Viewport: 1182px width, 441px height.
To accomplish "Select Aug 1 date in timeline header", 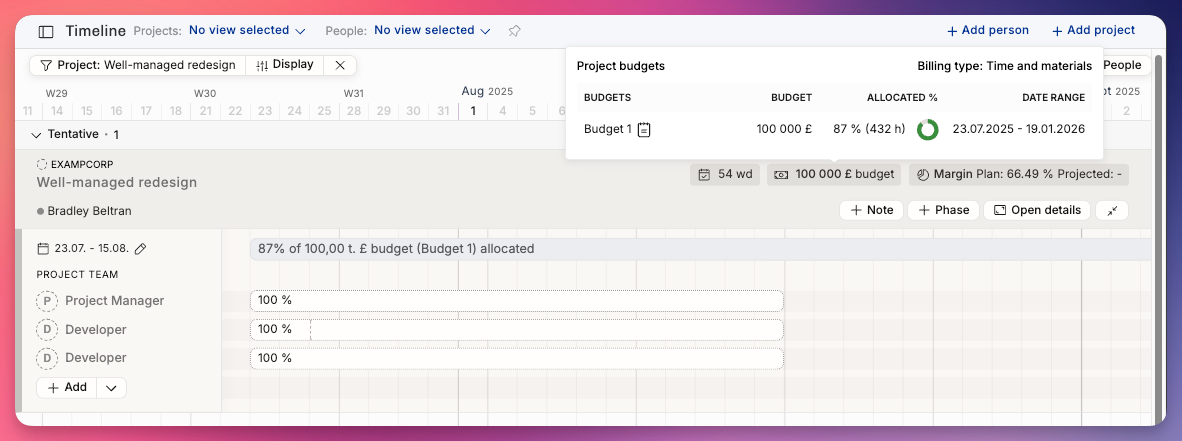I will tap(473, 111).
